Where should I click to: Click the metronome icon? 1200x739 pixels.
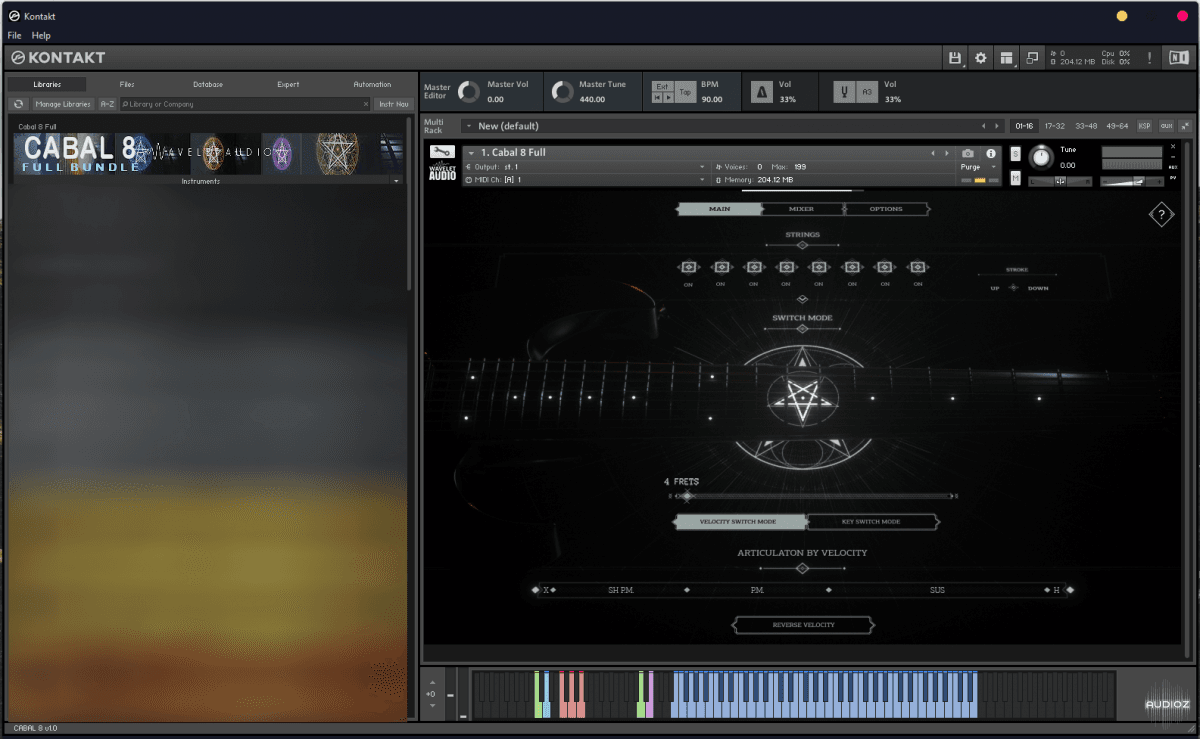tap(762, 92)
